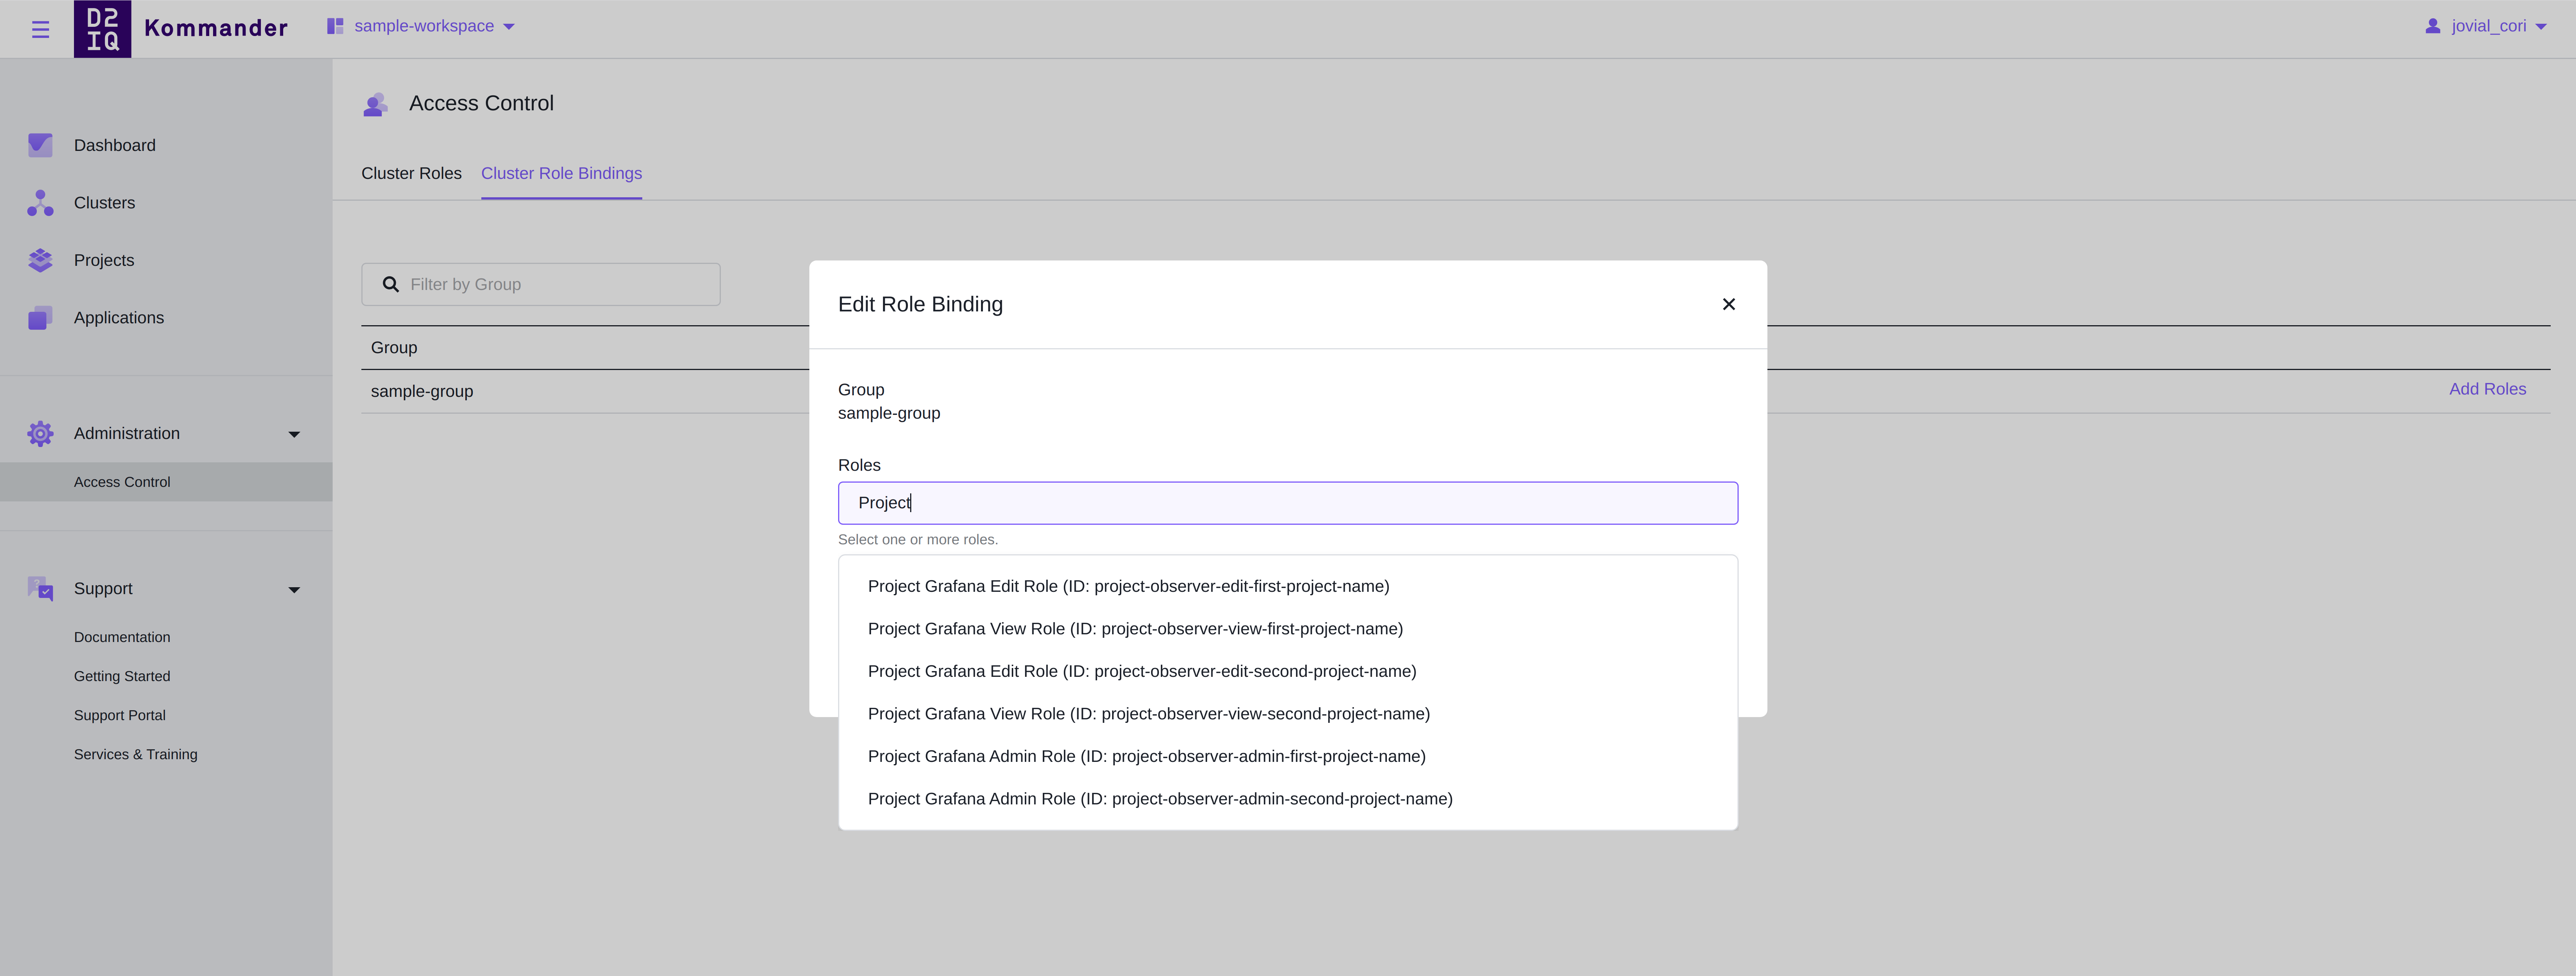Open Projects in the sidebar

click(103, 260)
